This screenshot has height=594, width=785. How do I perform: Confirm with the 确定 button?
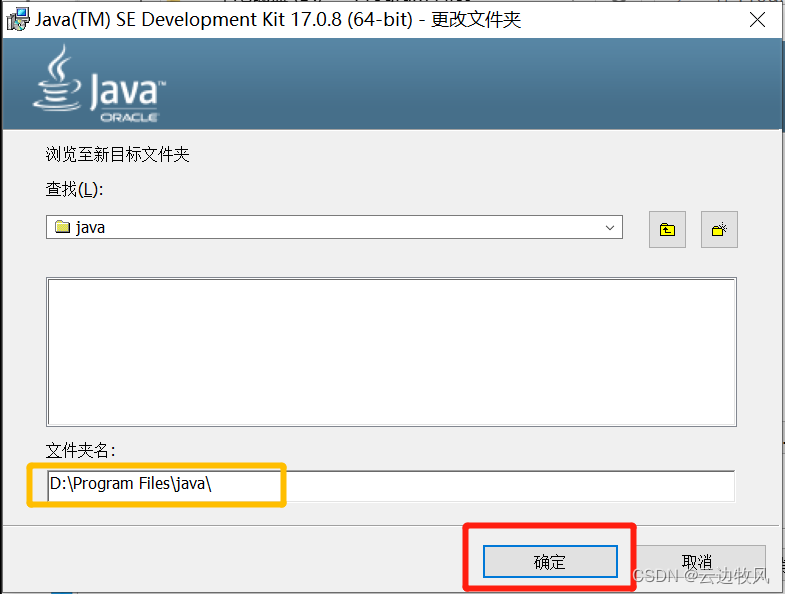[550, 561]
